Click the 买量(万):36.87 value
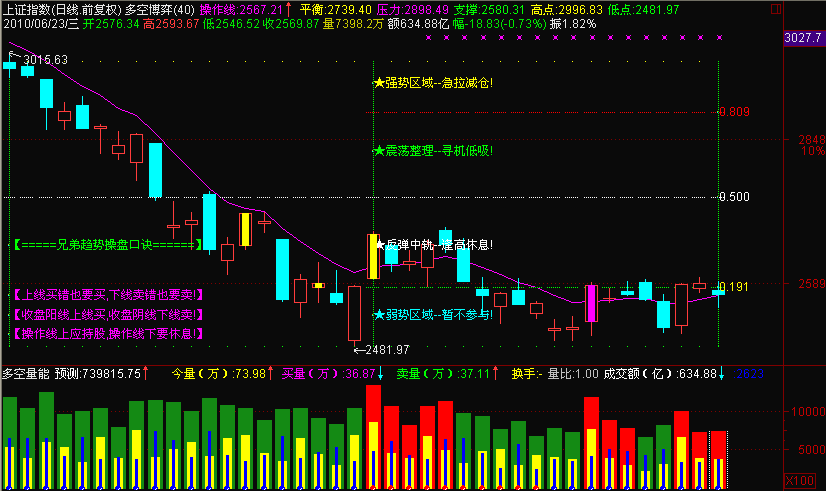The width and height of the screenshot is (826, 491). click(x=328, y=374)
